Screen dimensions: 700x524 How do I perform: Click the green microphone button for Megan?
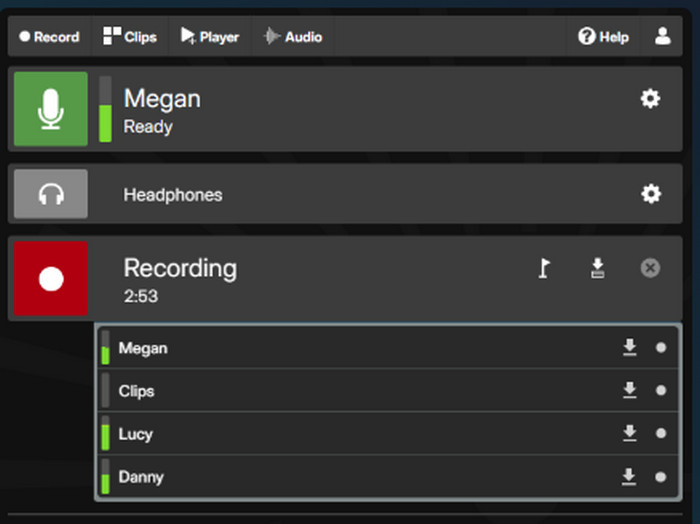(51, 110)
